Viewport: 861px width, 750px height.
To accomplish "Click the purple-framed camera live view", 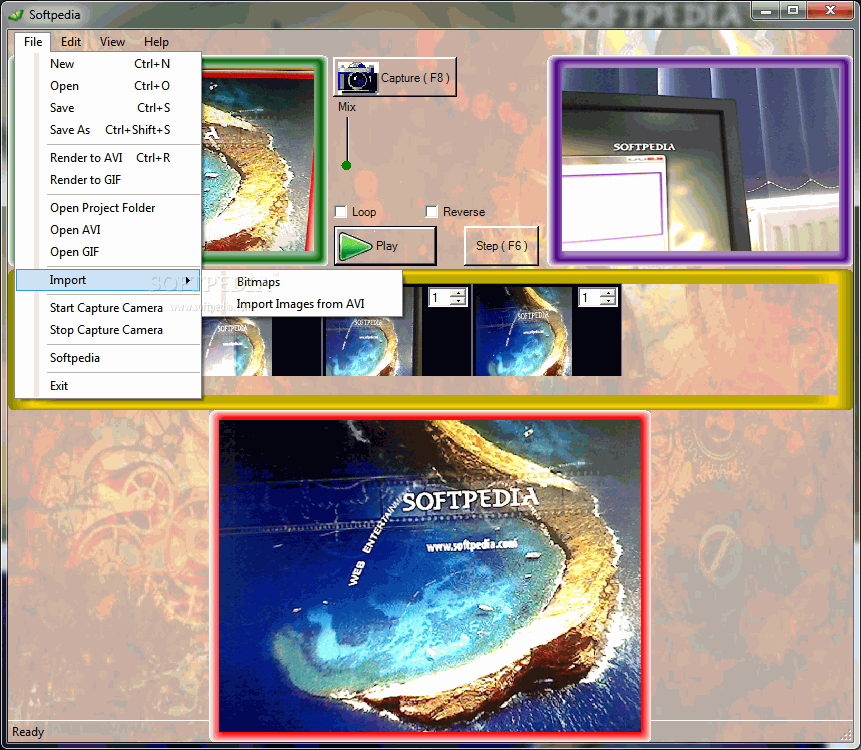I will 700,160.
